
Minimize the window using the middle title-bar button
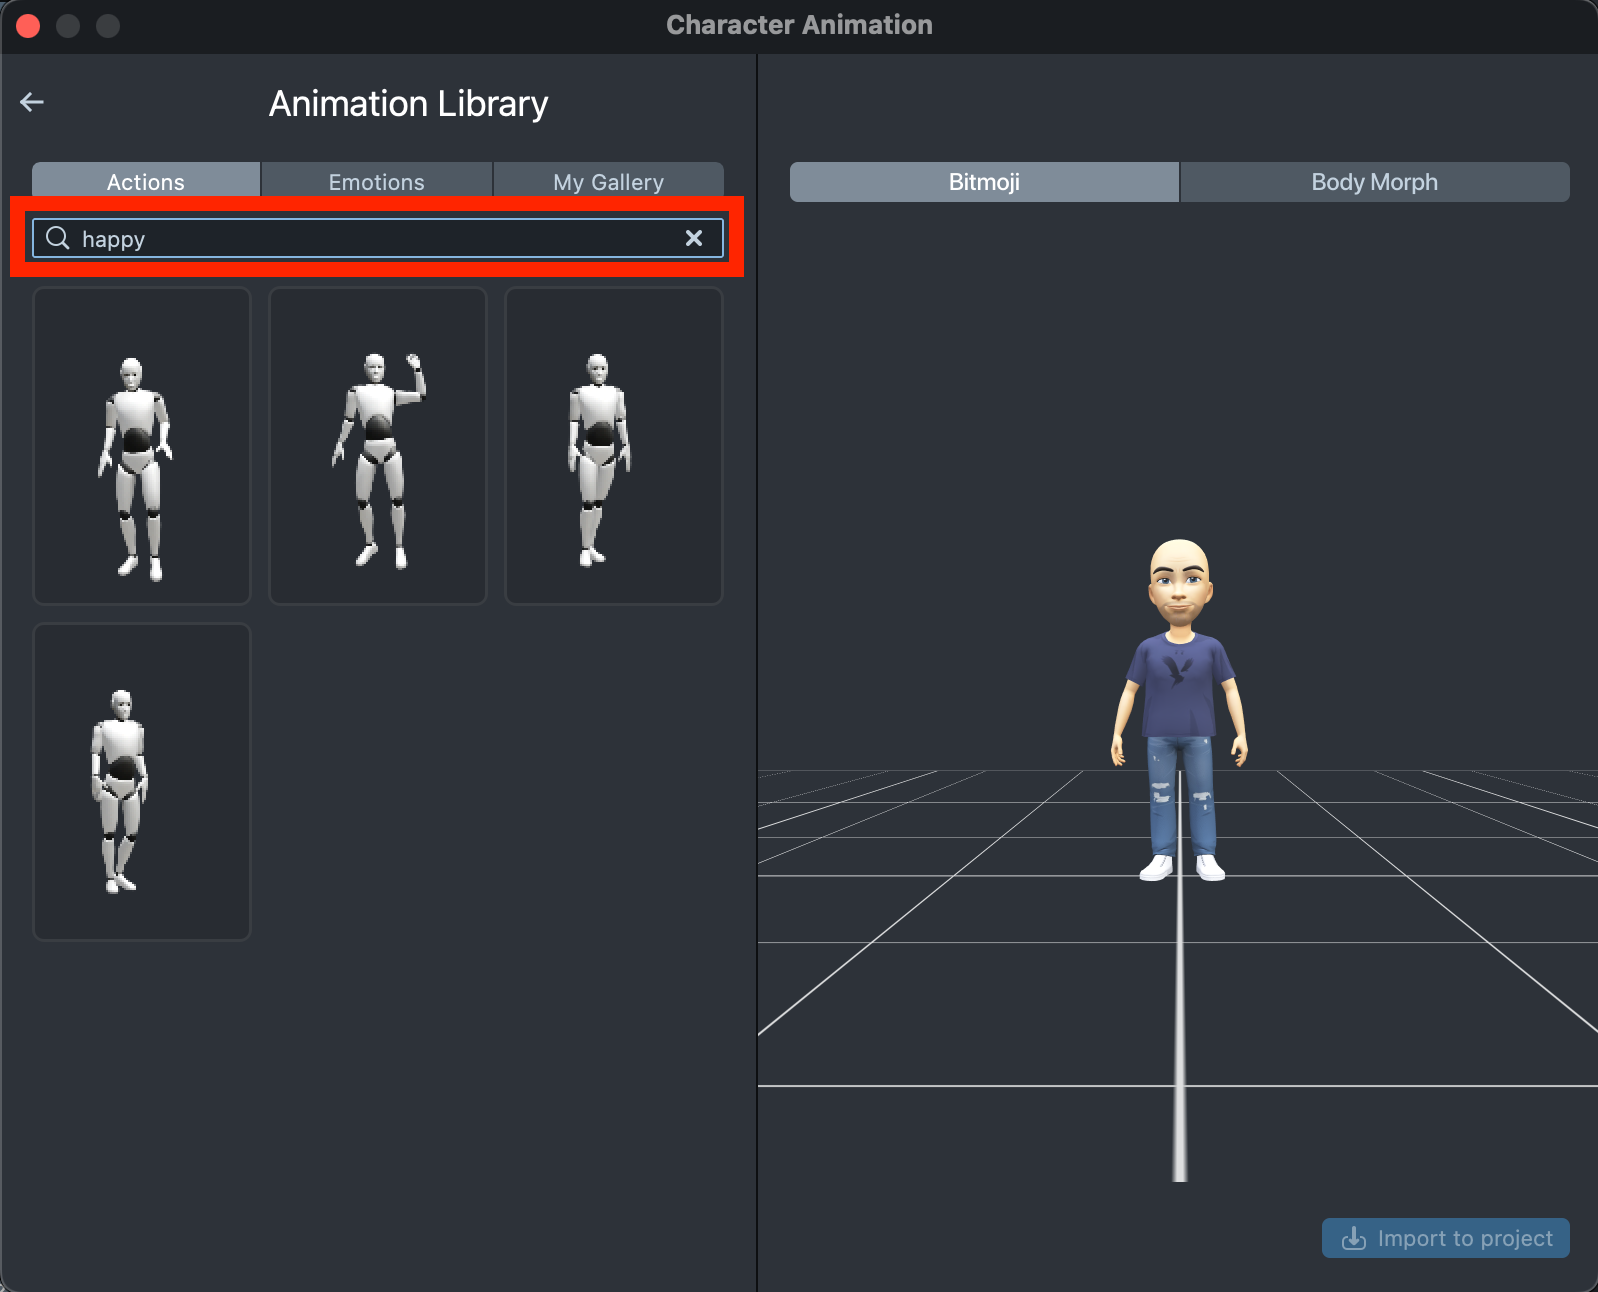tap(68, 26)
